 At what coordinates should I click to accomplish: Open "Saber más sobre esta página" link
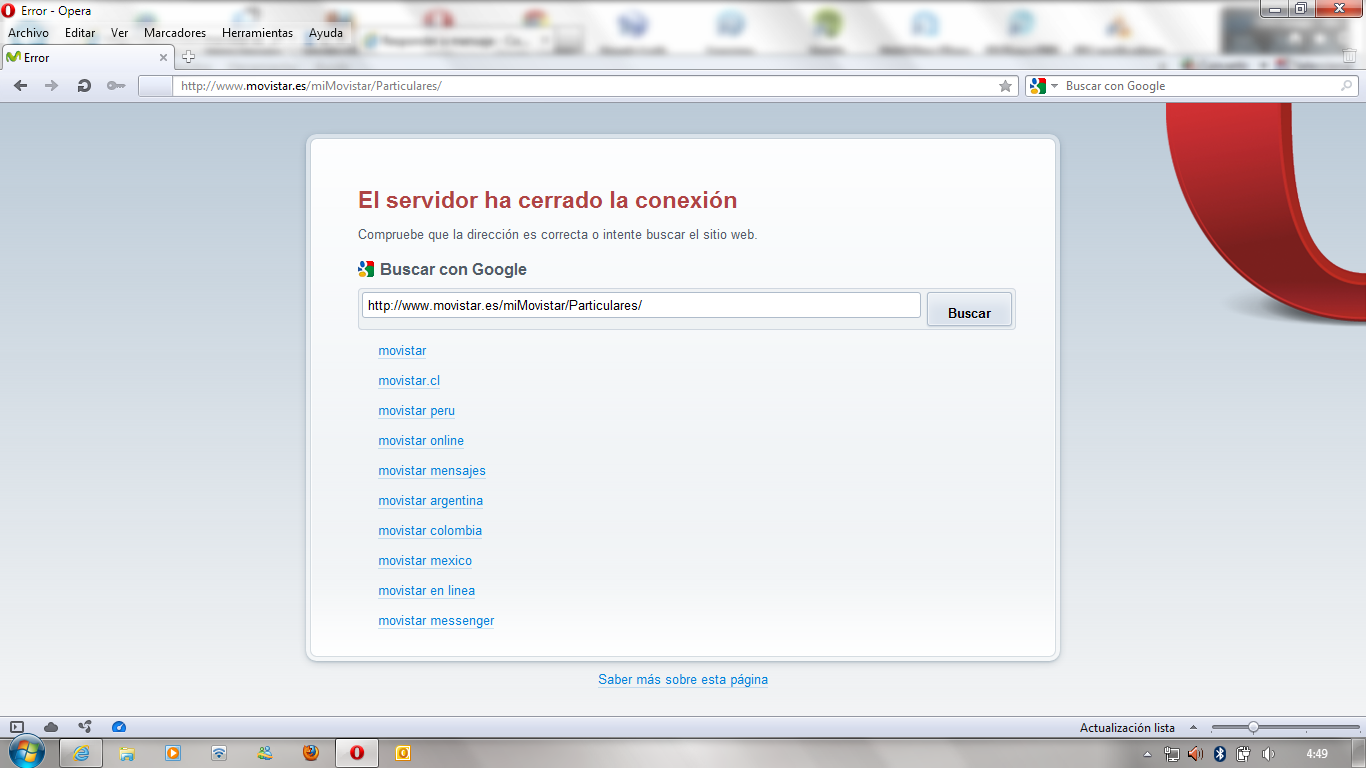(683, 680)
